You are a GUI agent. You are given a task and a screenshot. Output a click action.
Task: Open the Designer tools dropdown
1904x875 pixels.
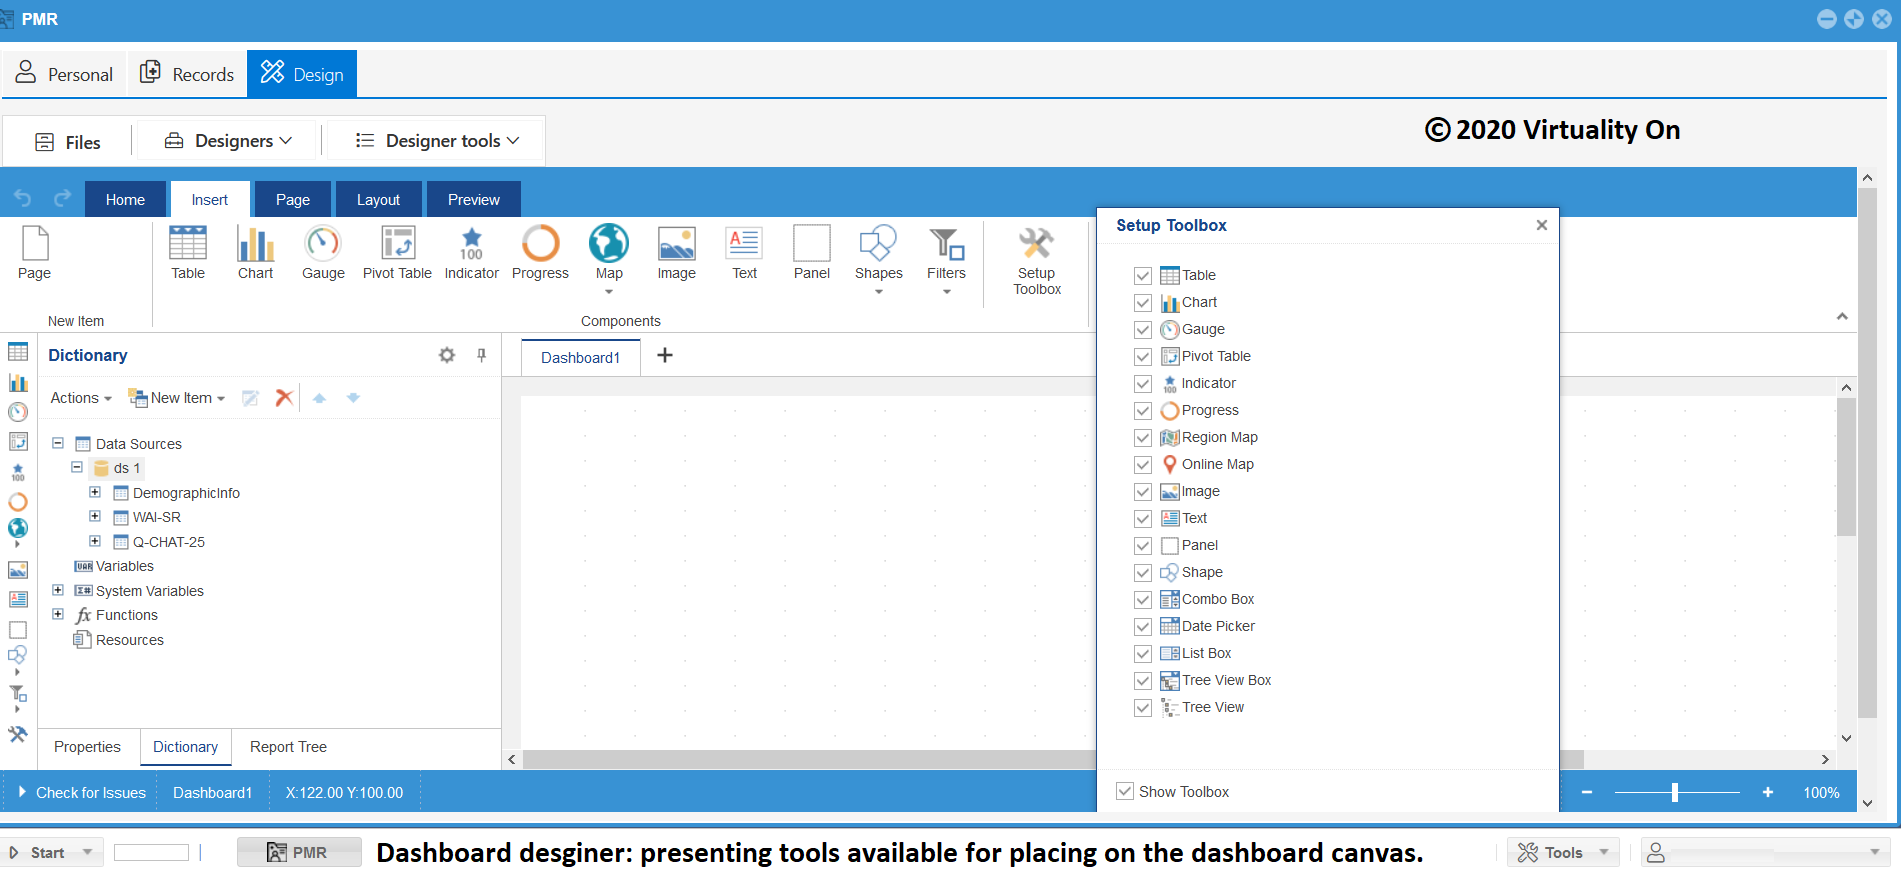pyautogui.click(x=437, y=141)
